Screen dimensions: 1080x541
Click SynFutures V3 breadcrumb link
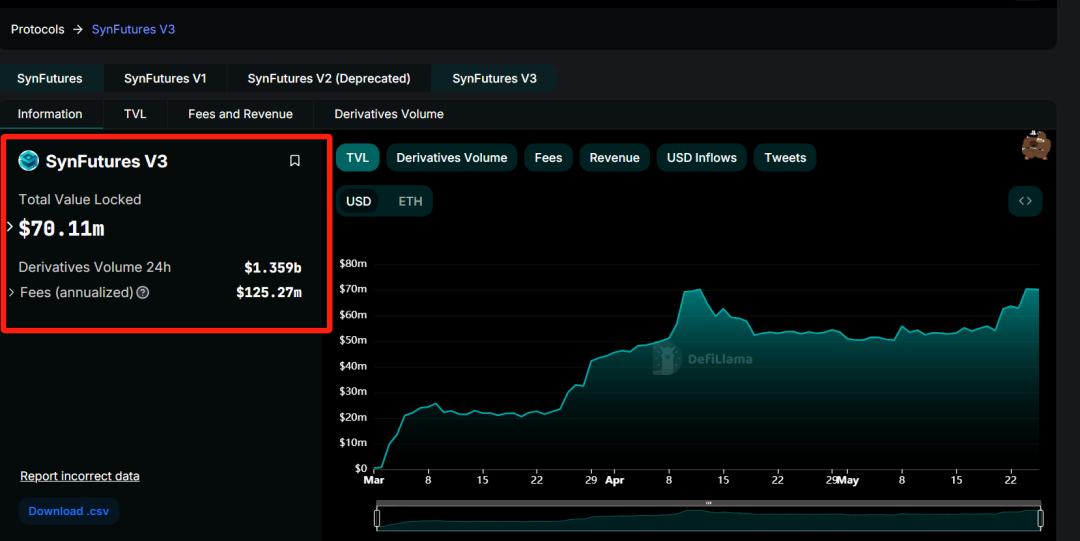tap(134, 30)
